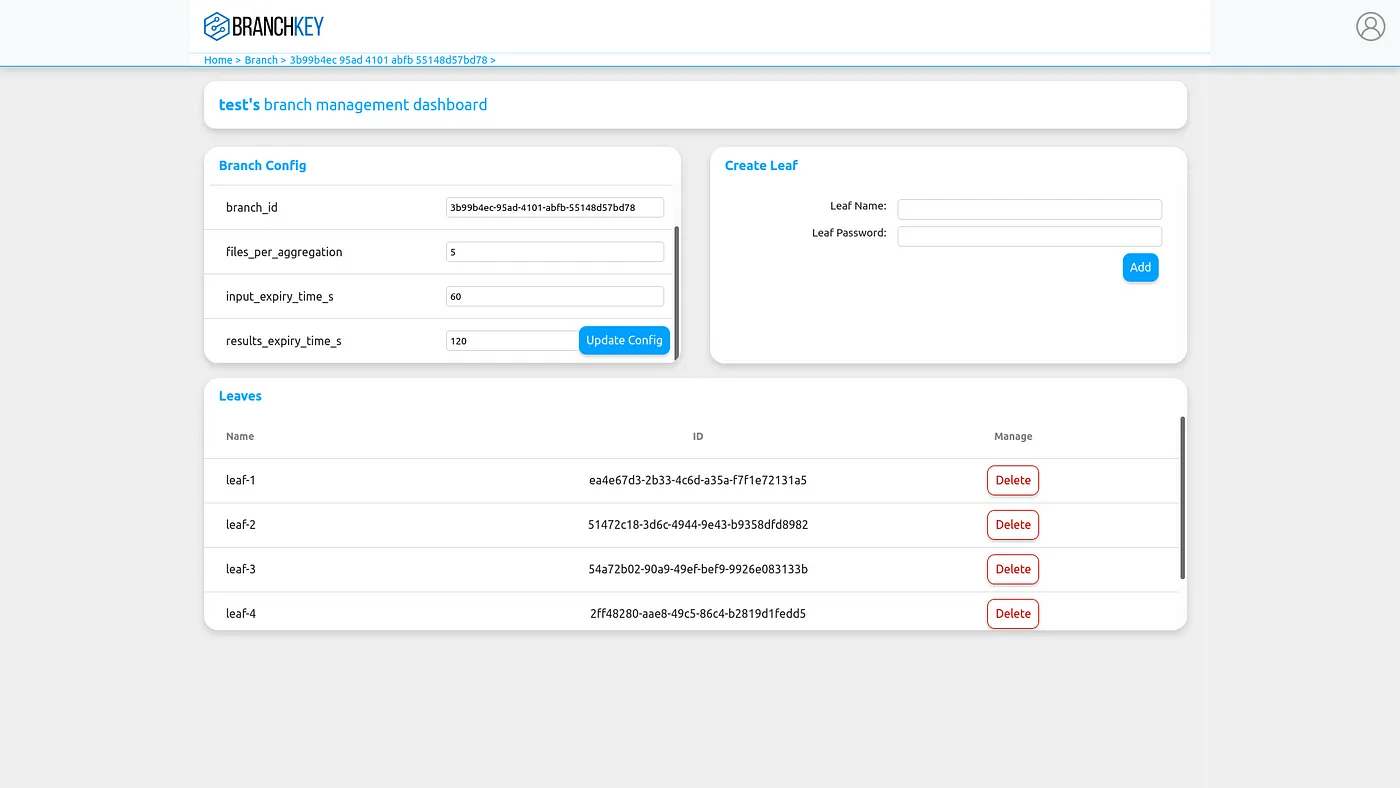Open the user profile account icon
1400x788 pixels.
pyautogui.click(x=1370, y=26)
